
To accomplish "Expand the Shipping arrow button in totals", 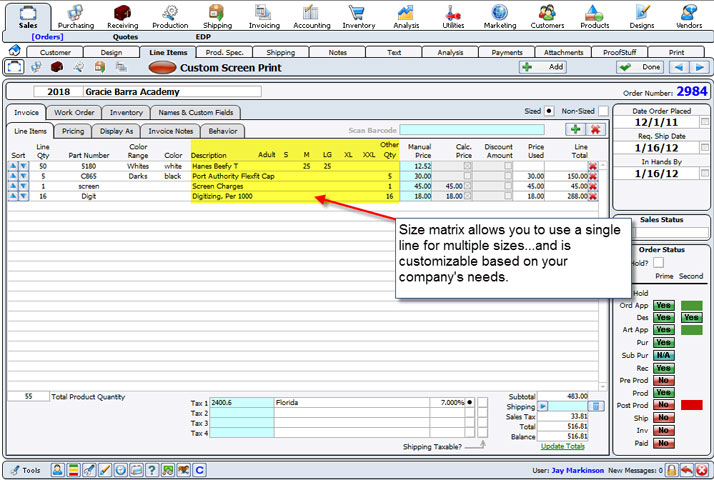I will [x=543, y=406].
